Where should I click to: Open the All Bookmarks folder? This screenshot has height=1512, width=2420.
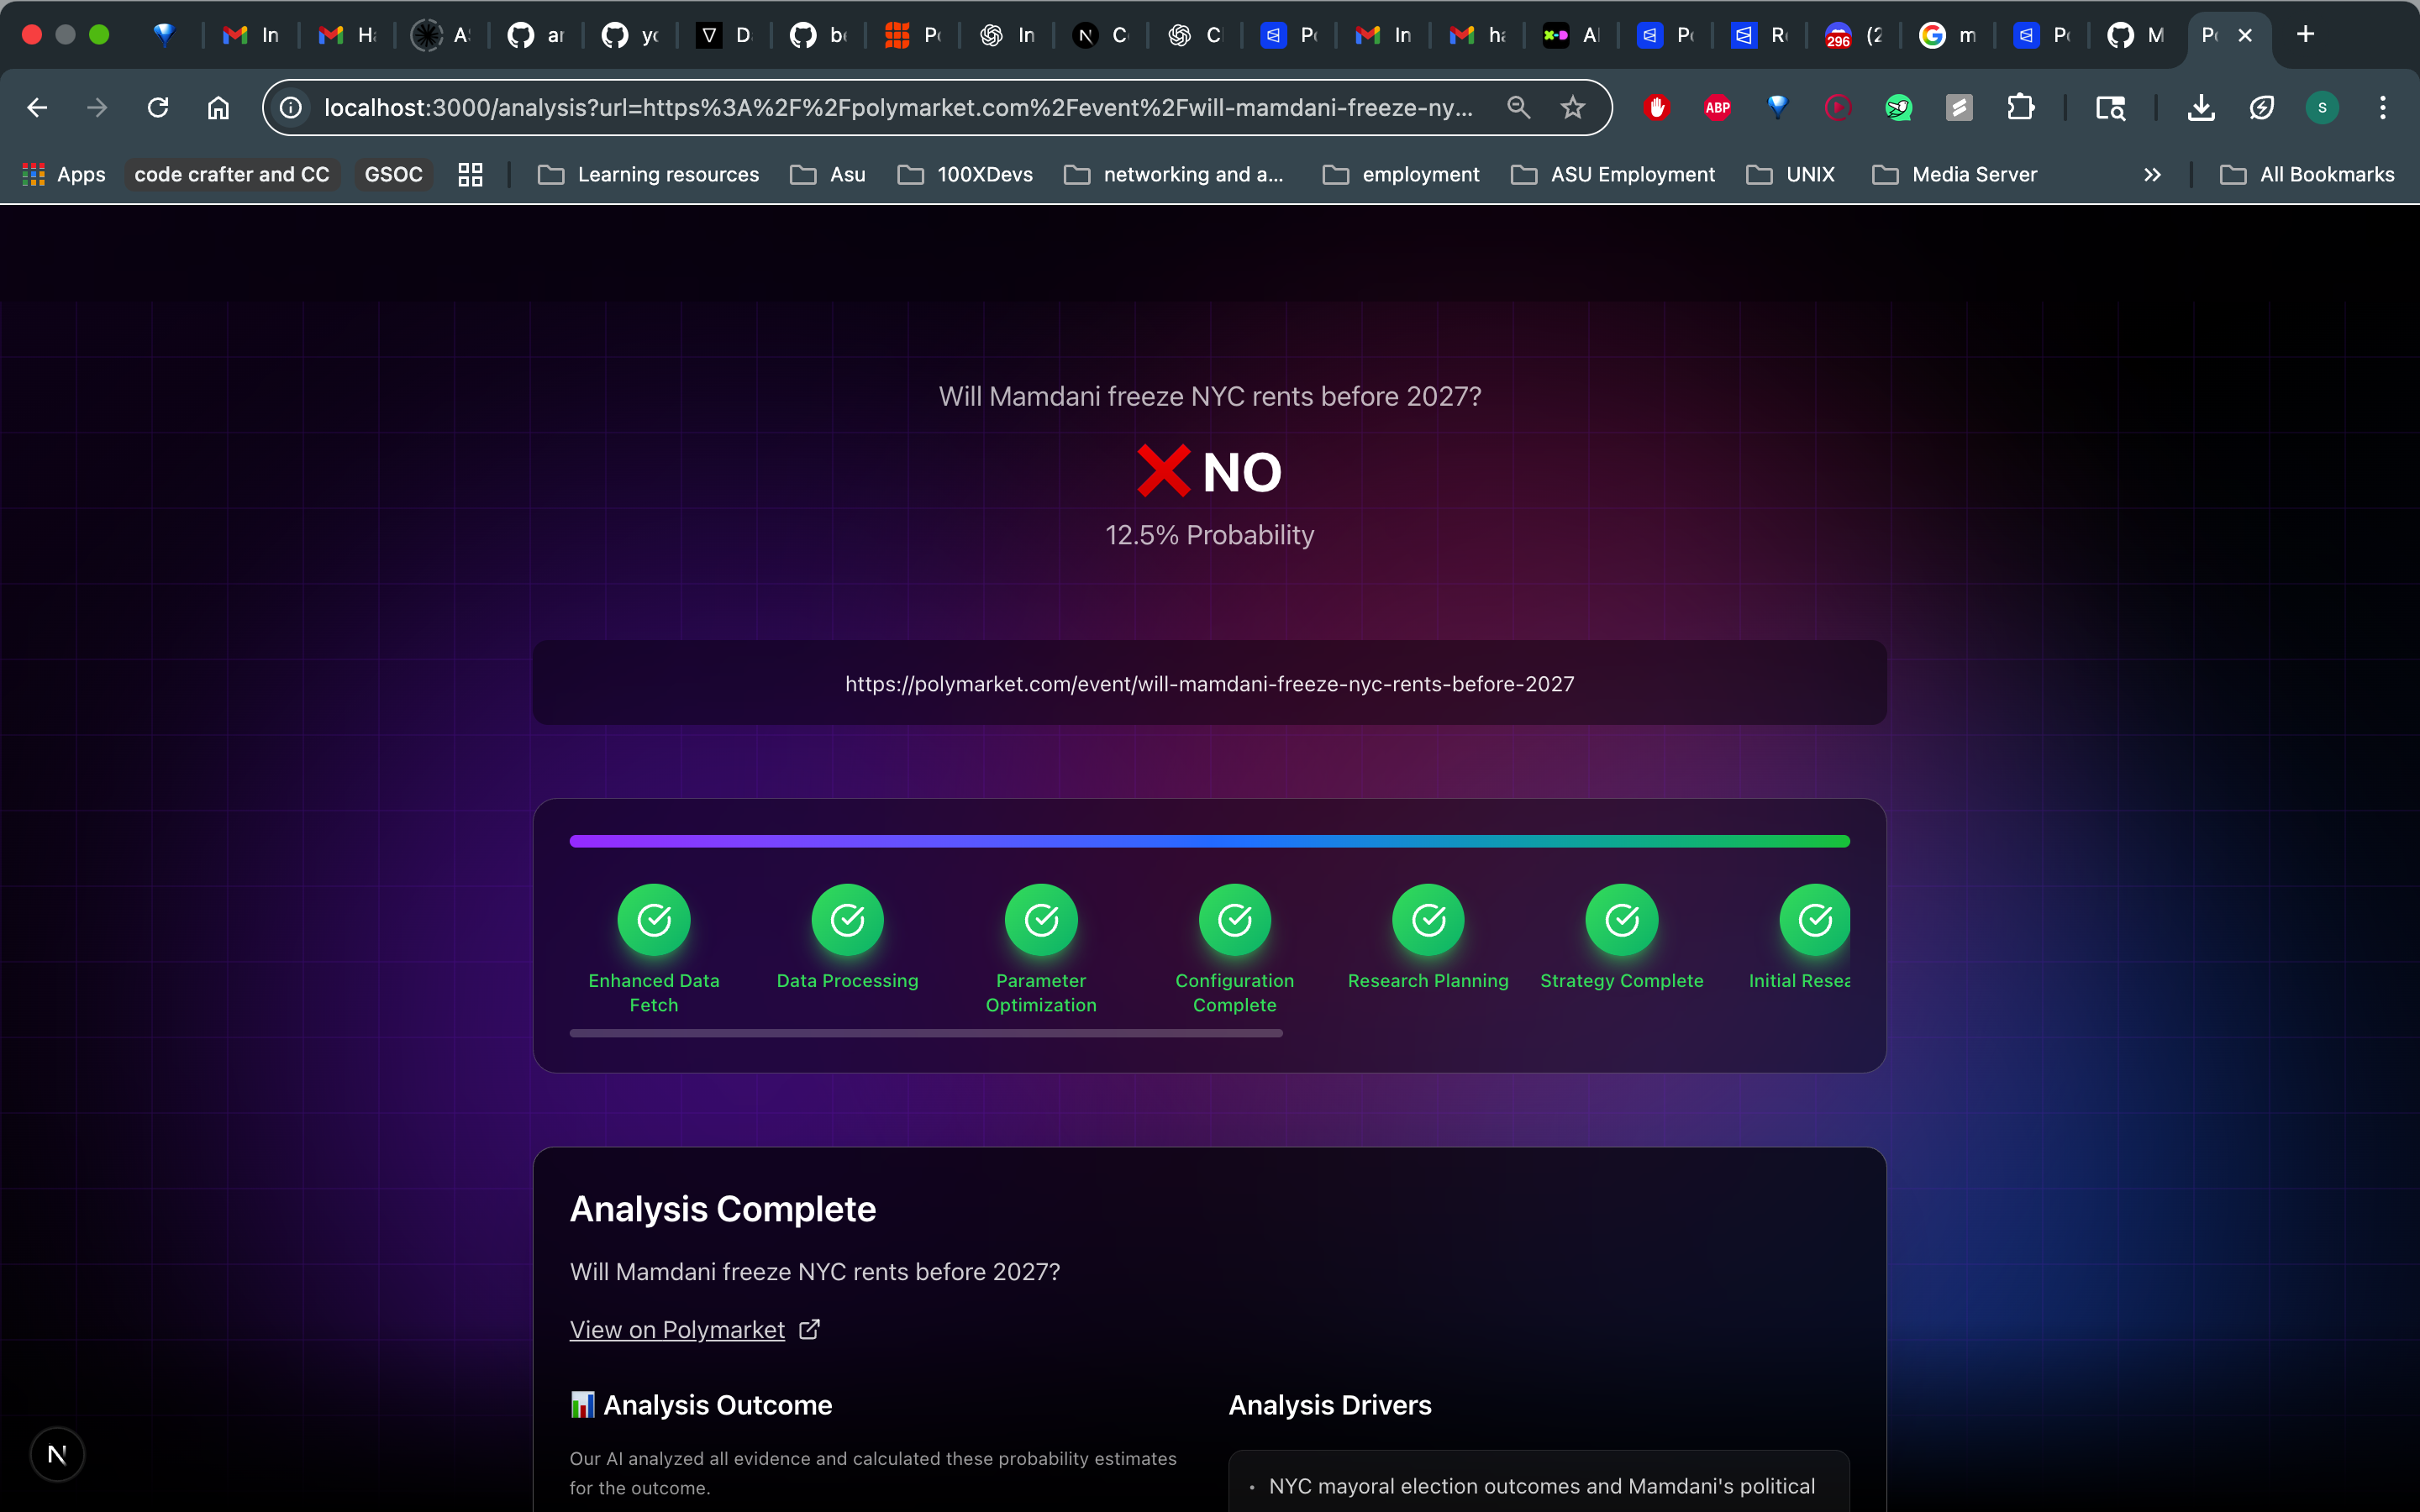click(2307, 175)
